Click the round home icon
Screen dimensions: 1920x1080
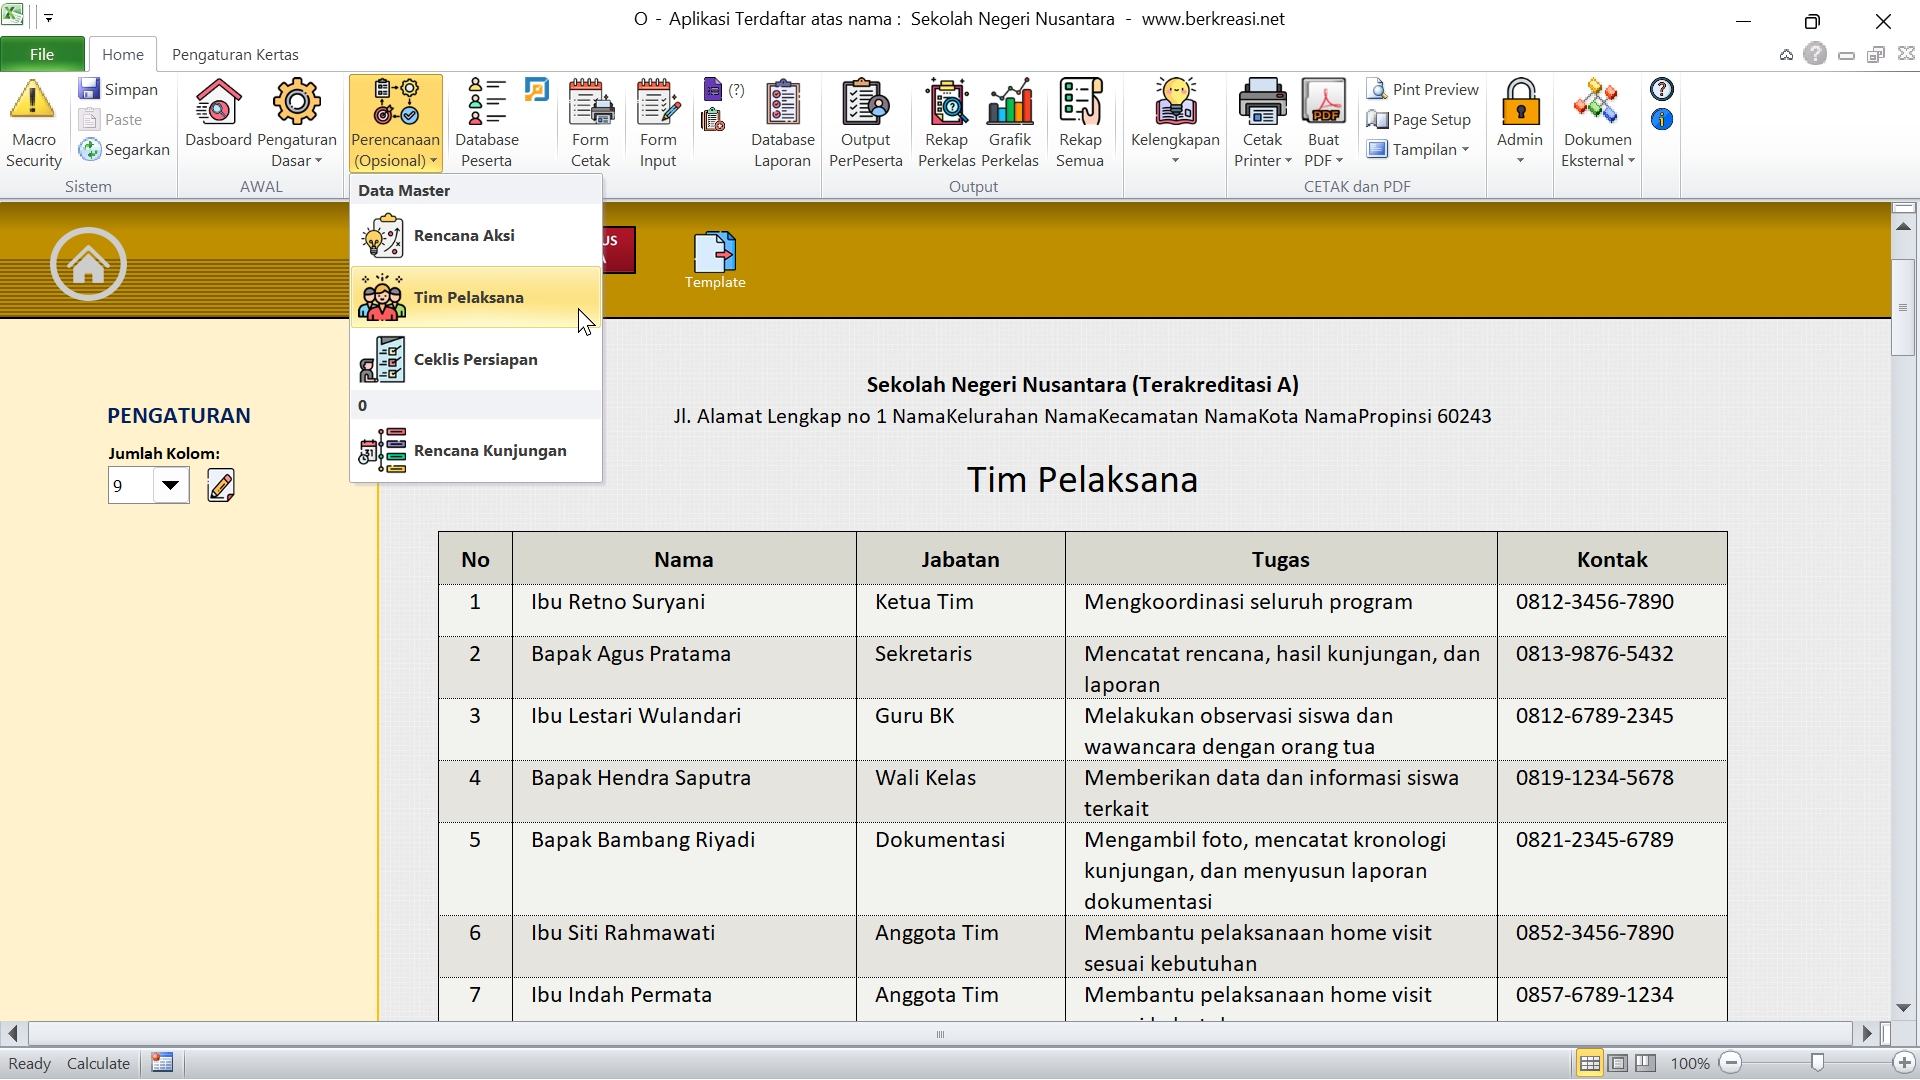tap(88, 264)
